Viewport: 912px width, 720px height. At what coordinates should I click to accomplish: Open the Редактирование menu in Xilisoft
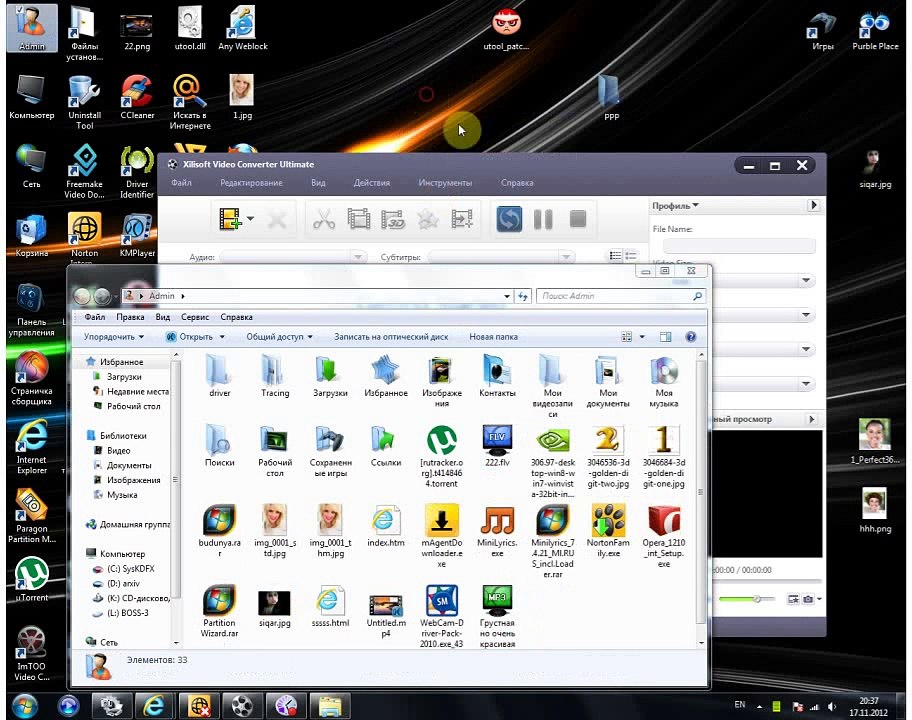(x=251, y=183)
